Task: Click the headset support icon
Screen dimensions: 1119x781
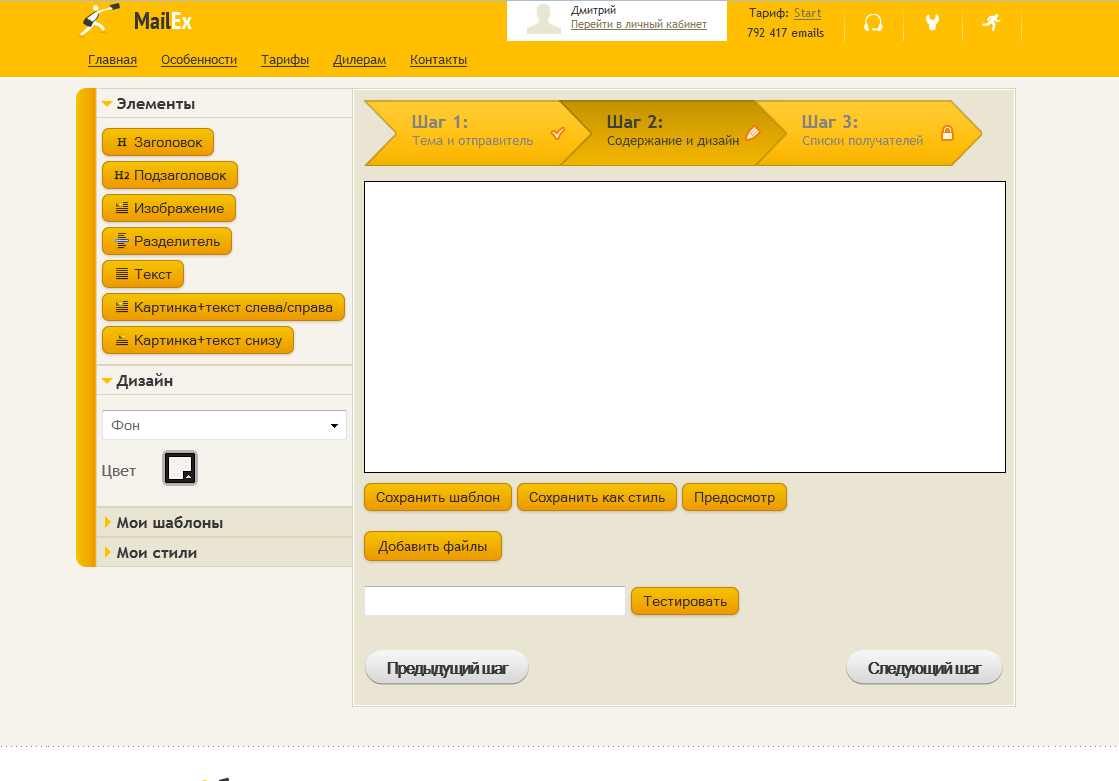Action: (873, 23)
